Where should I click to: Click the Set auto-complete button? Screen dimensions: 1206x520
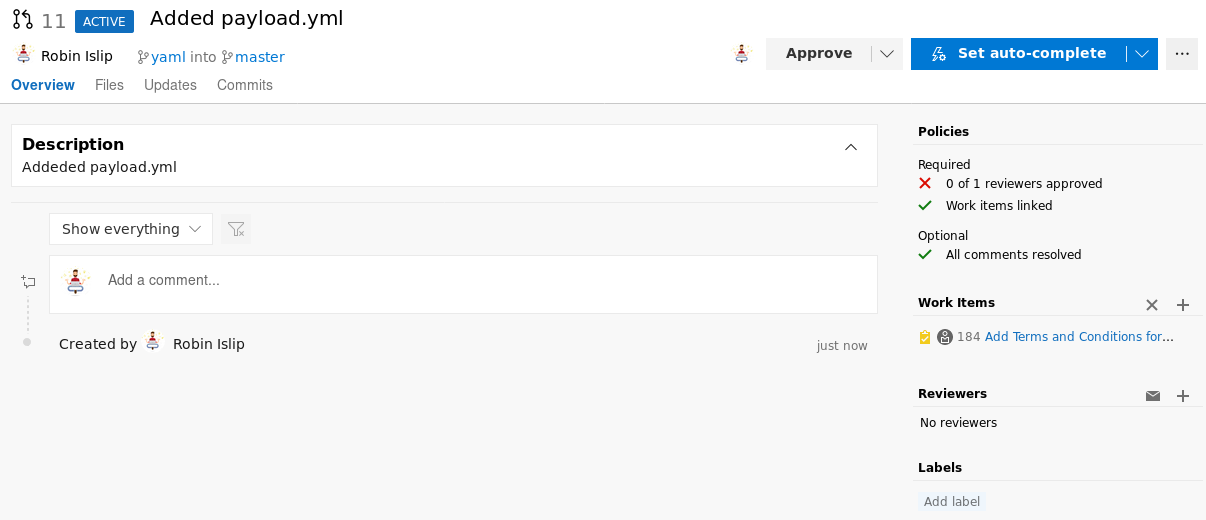pos(1018,54)
